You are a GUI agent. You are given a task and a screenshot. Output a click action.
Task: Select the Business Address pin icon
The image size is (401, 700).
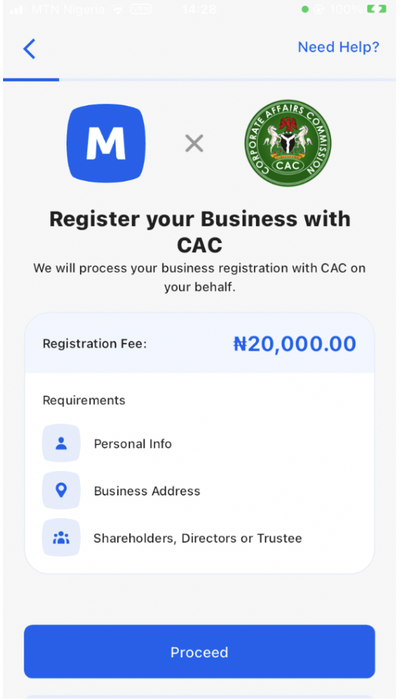[x=61, y=491]
